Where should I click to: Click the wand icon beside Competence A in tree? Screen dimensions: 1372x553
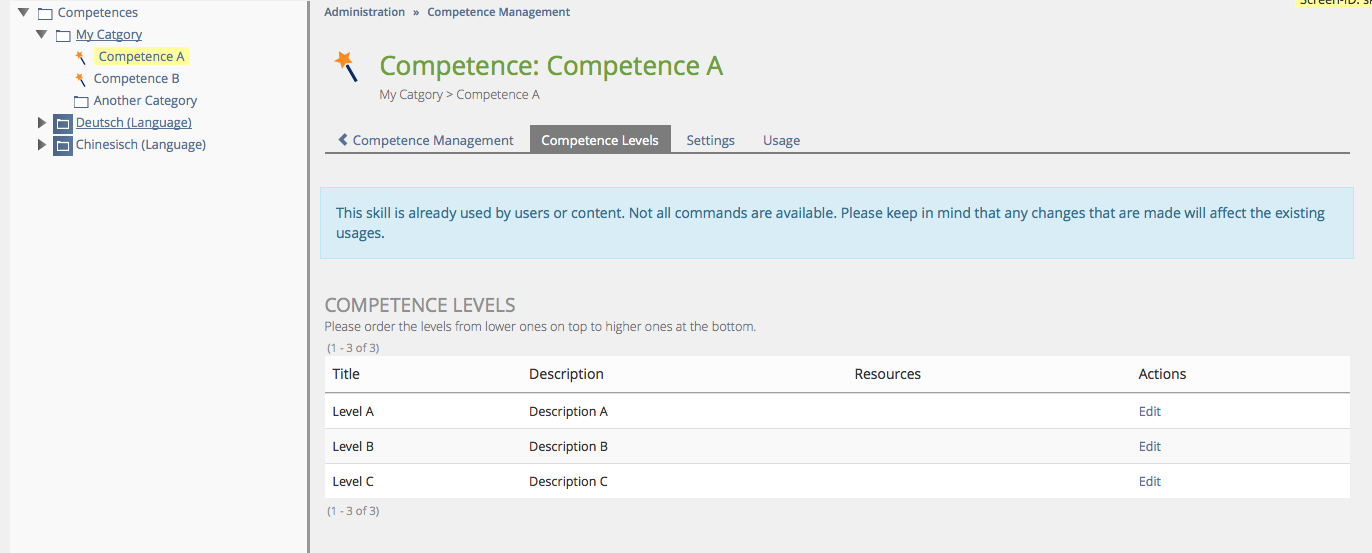(81, 57)
